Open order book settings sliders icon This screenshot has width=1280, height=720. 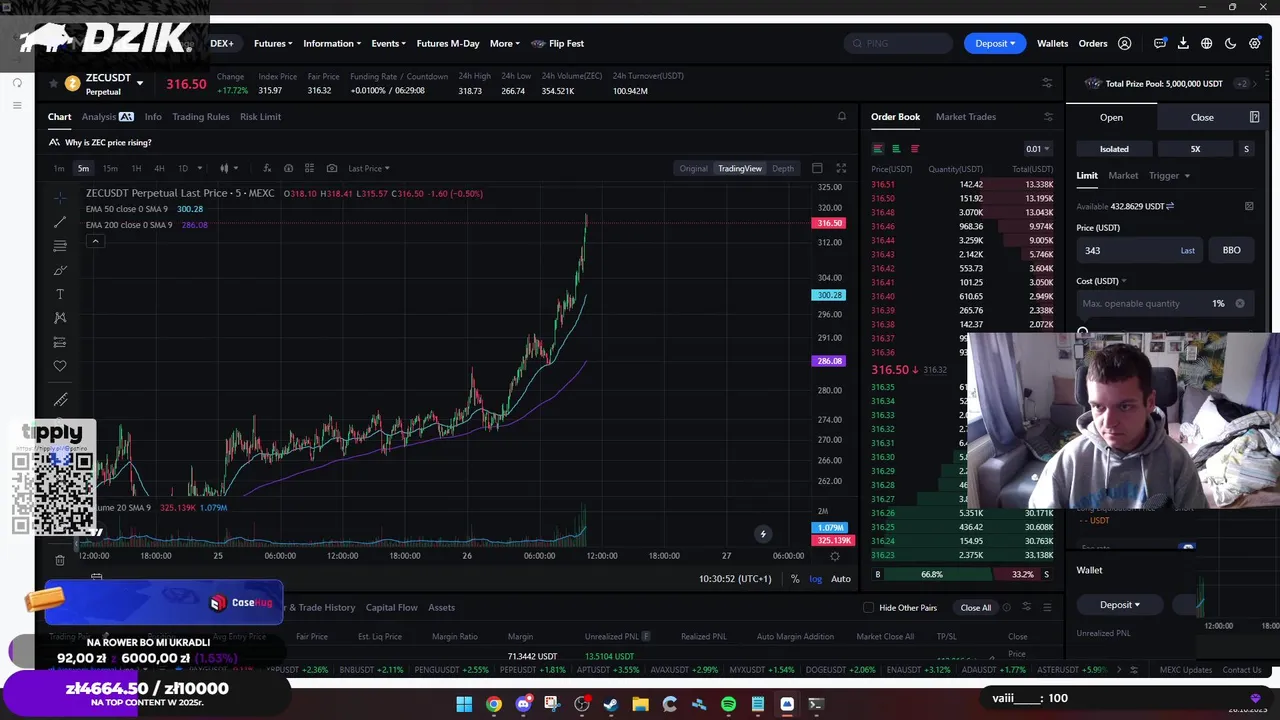(x=1048, y=117)
